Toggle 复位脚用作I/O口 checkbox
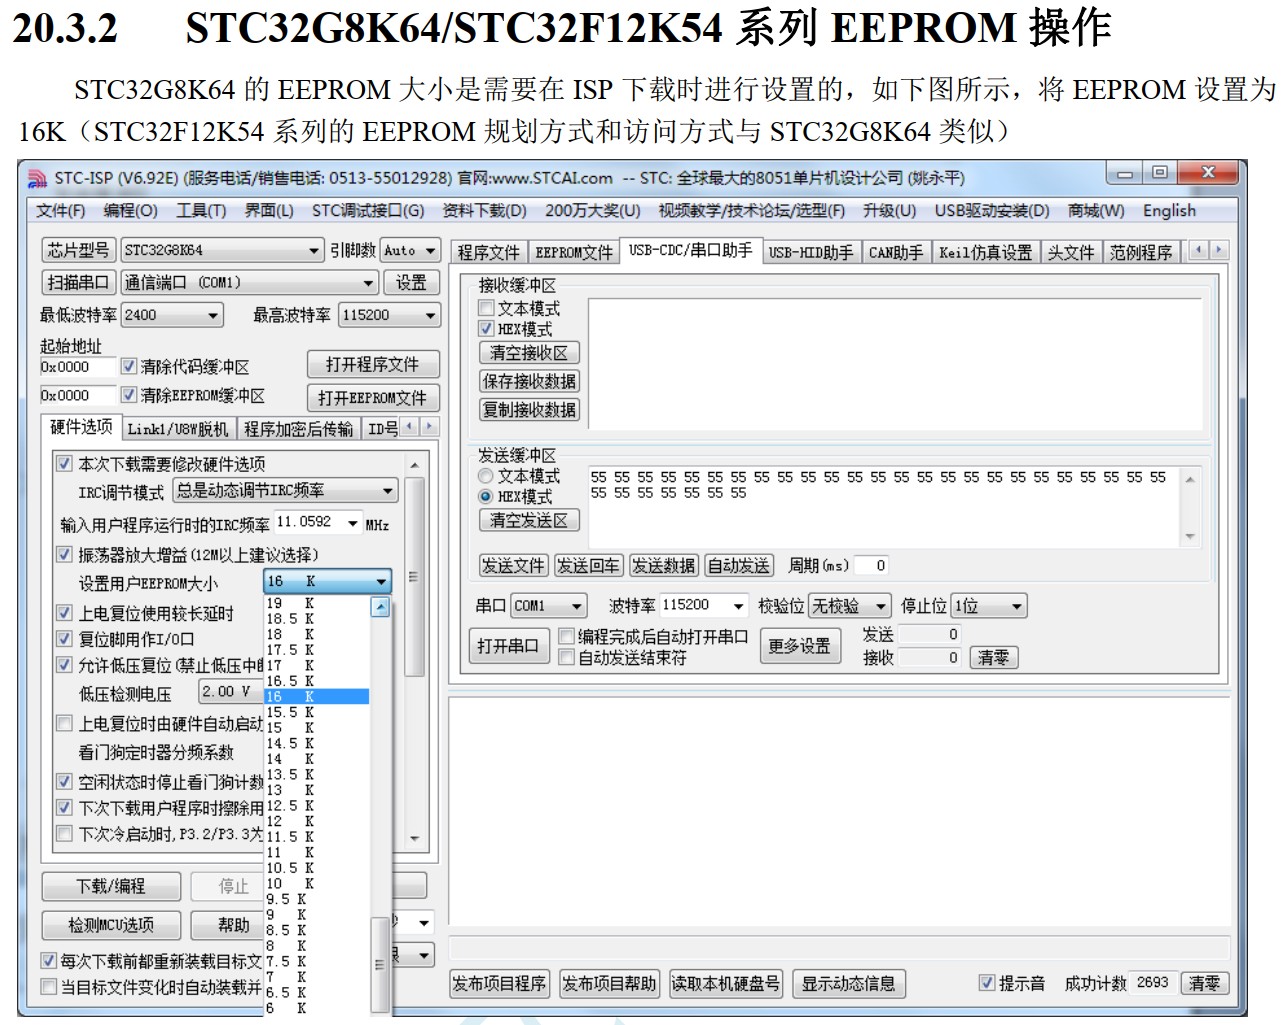 (x=64, y=638)
